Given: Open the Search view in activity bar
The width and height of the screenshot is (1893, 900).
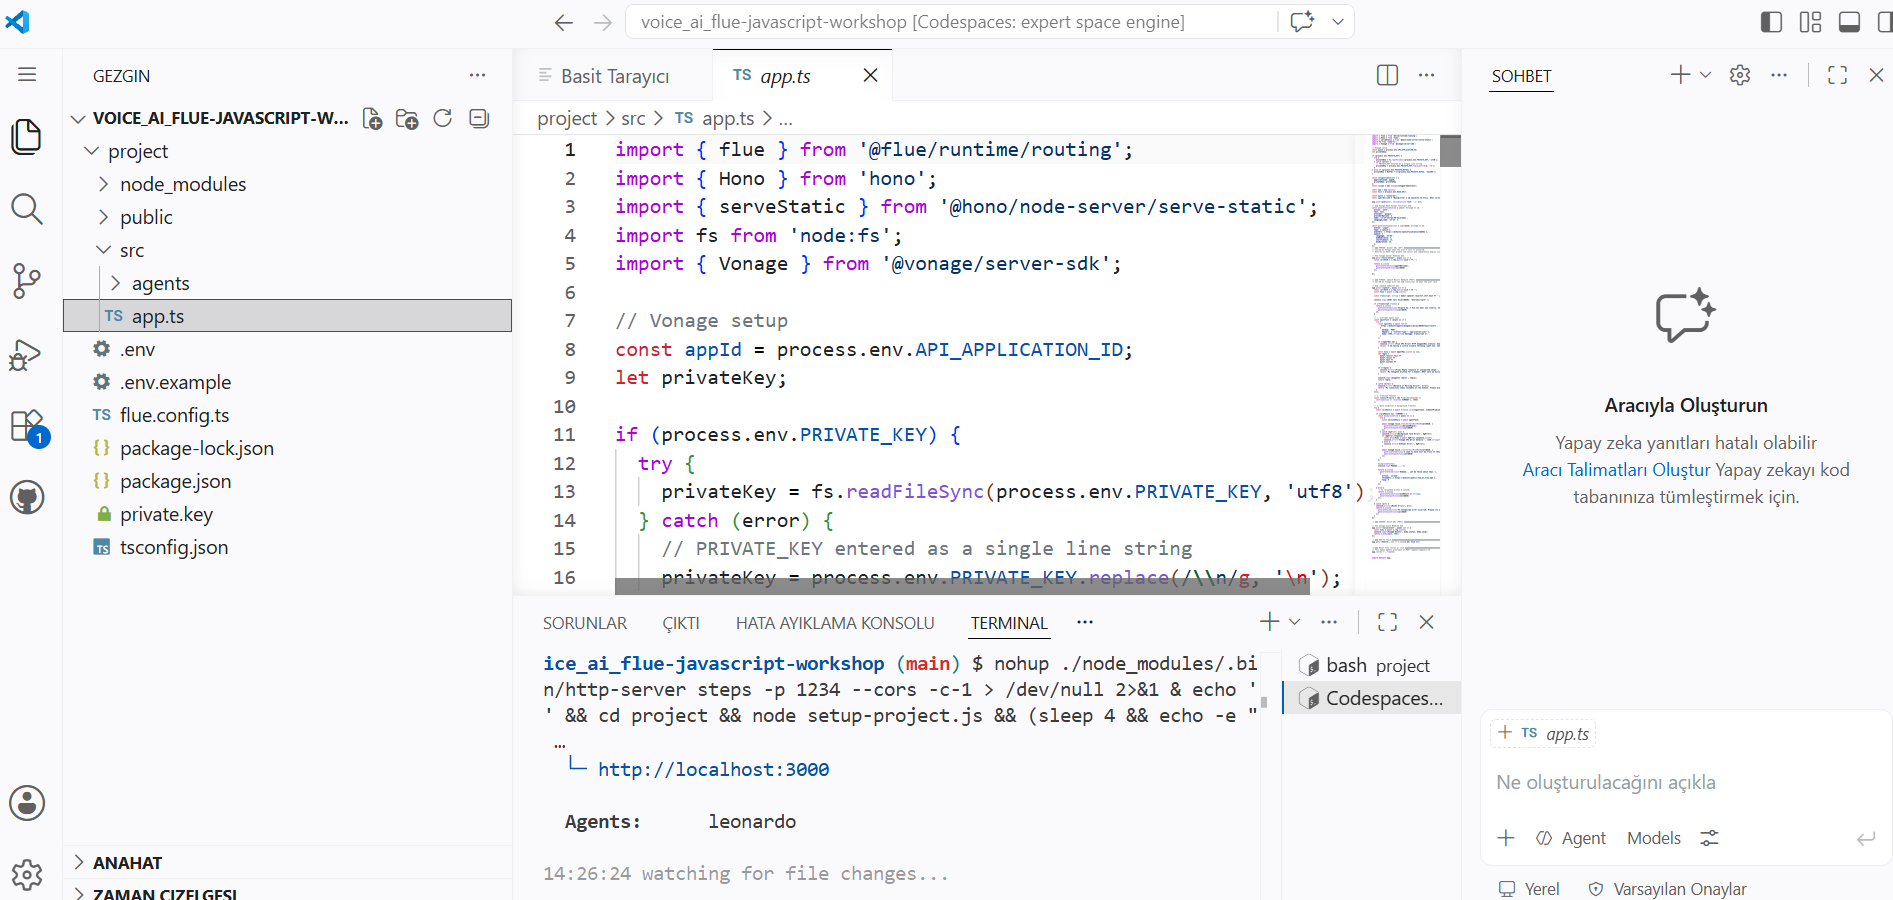Looking at the screenshot, I should pyautogui.click(x=27, y=209).
